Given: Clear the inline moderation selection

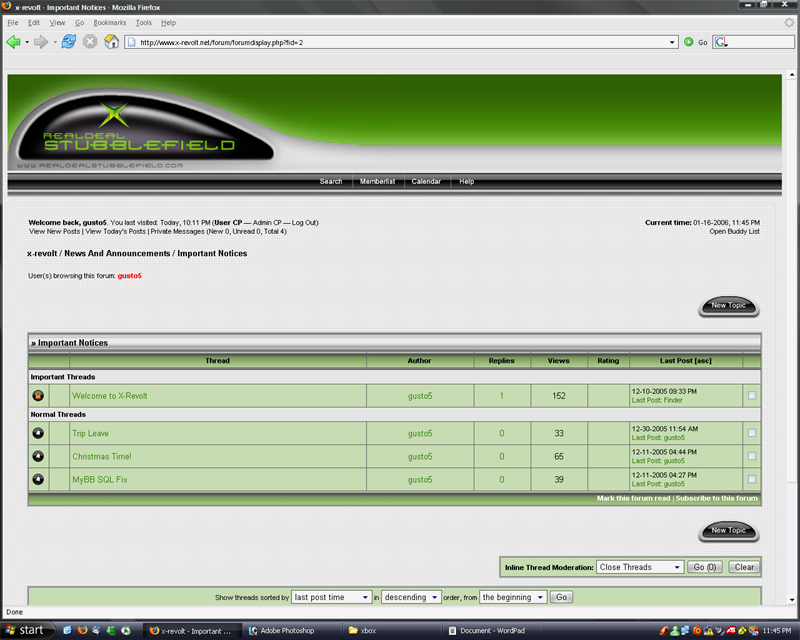Looking at the screenshot, I should pyautogui.click(x=744, y=567).
